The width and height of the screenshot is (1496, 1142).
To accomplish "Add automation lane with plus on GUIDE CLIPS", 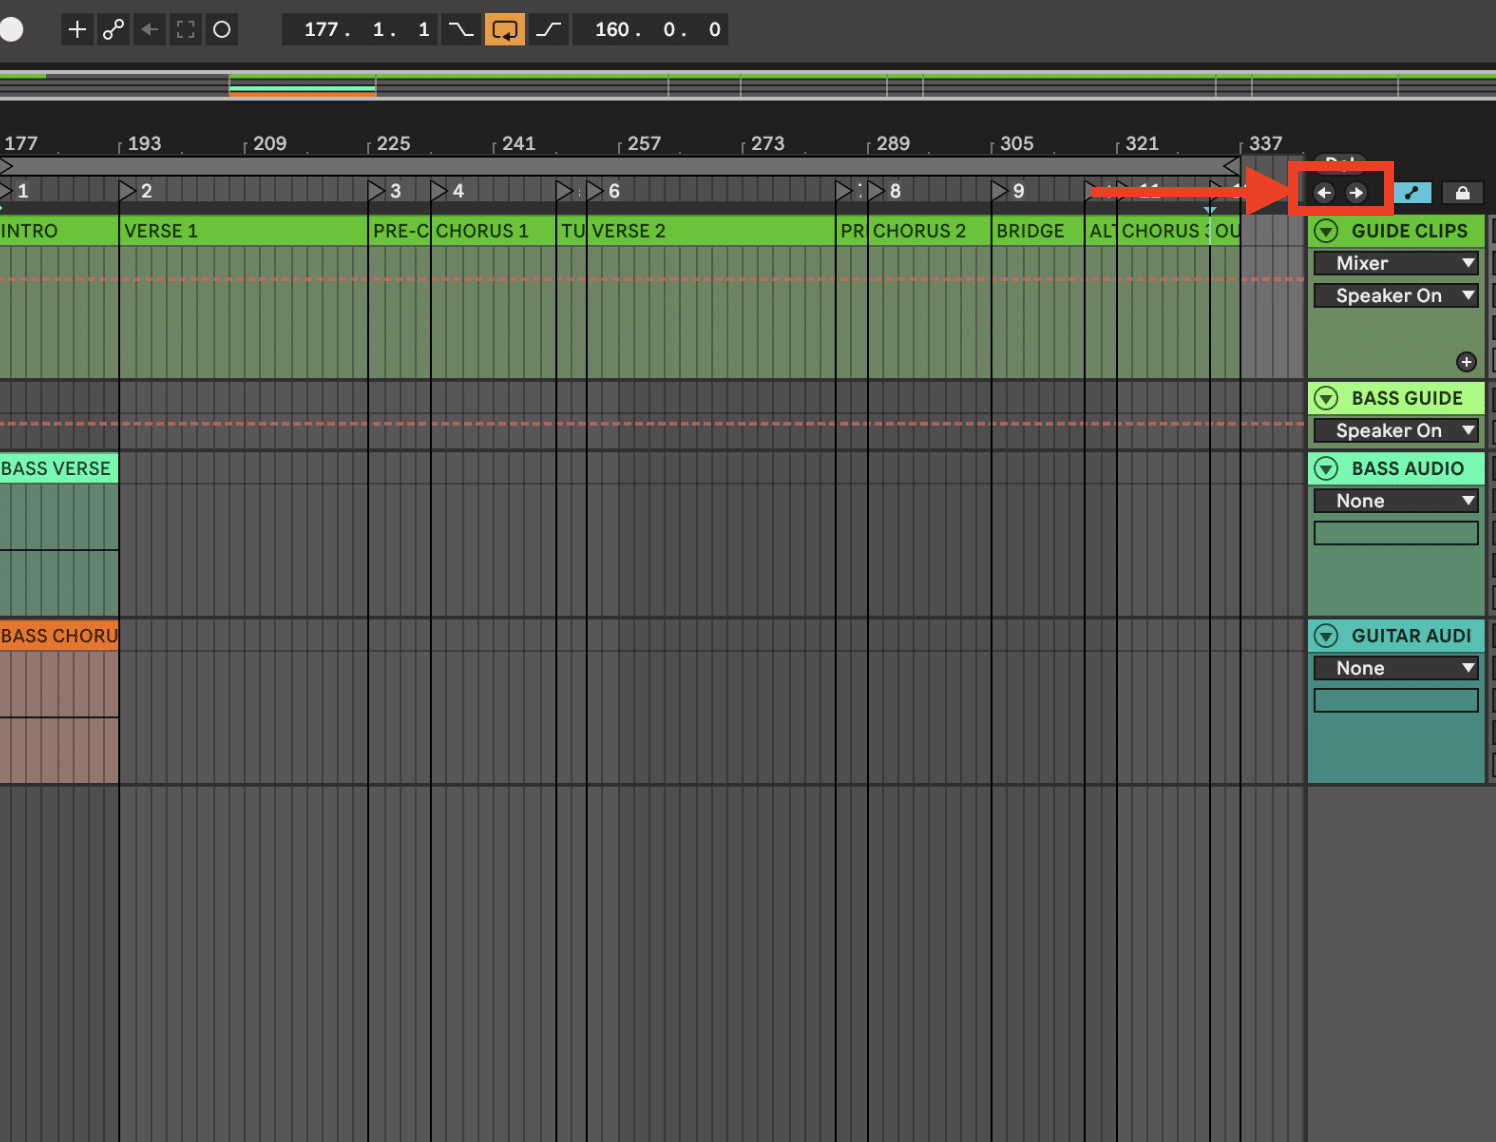I will 1466,362.
